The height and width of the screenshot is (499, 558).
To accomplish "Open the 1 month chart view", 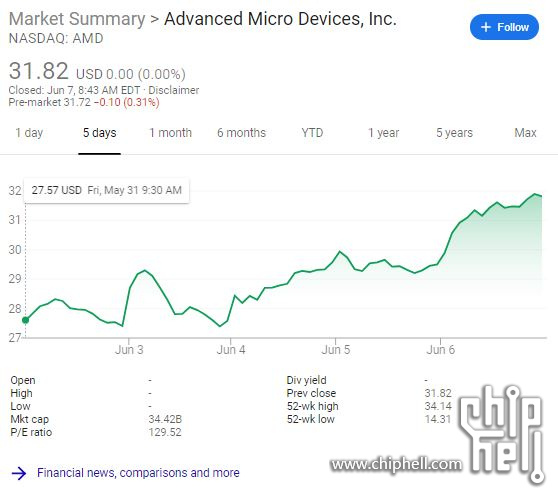I will pyautogui.click(x=170, y=133).
